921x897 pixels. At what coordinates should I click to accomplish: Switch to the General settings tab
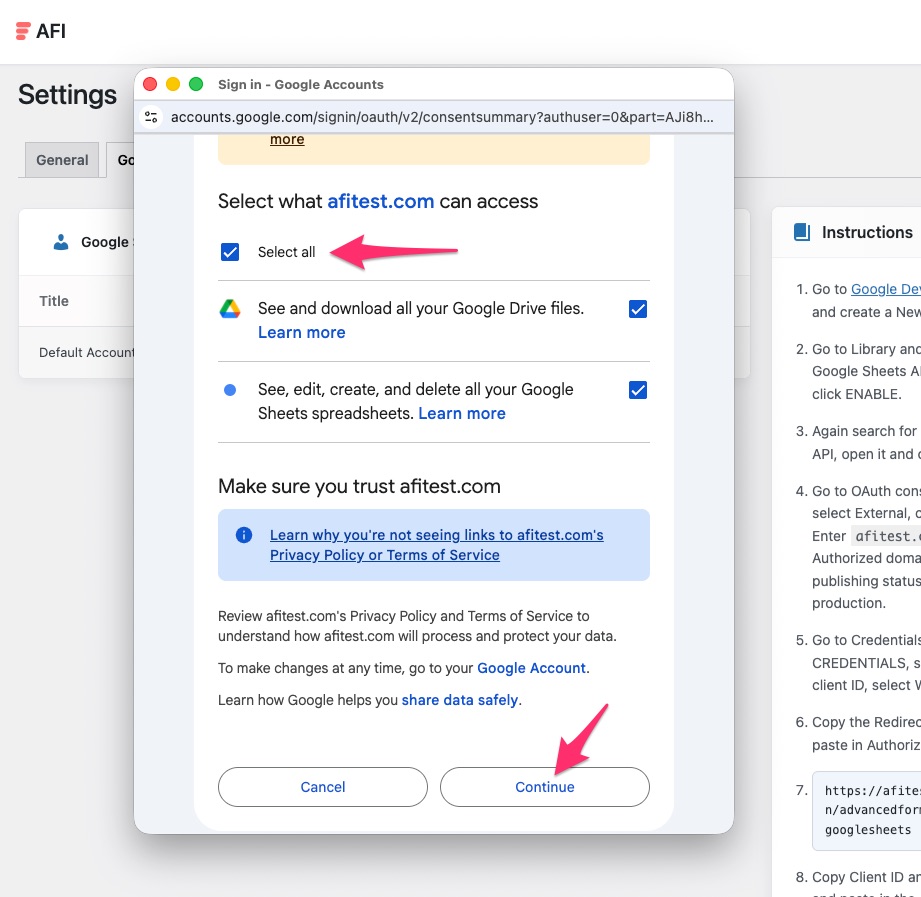(x=62, y=160)
